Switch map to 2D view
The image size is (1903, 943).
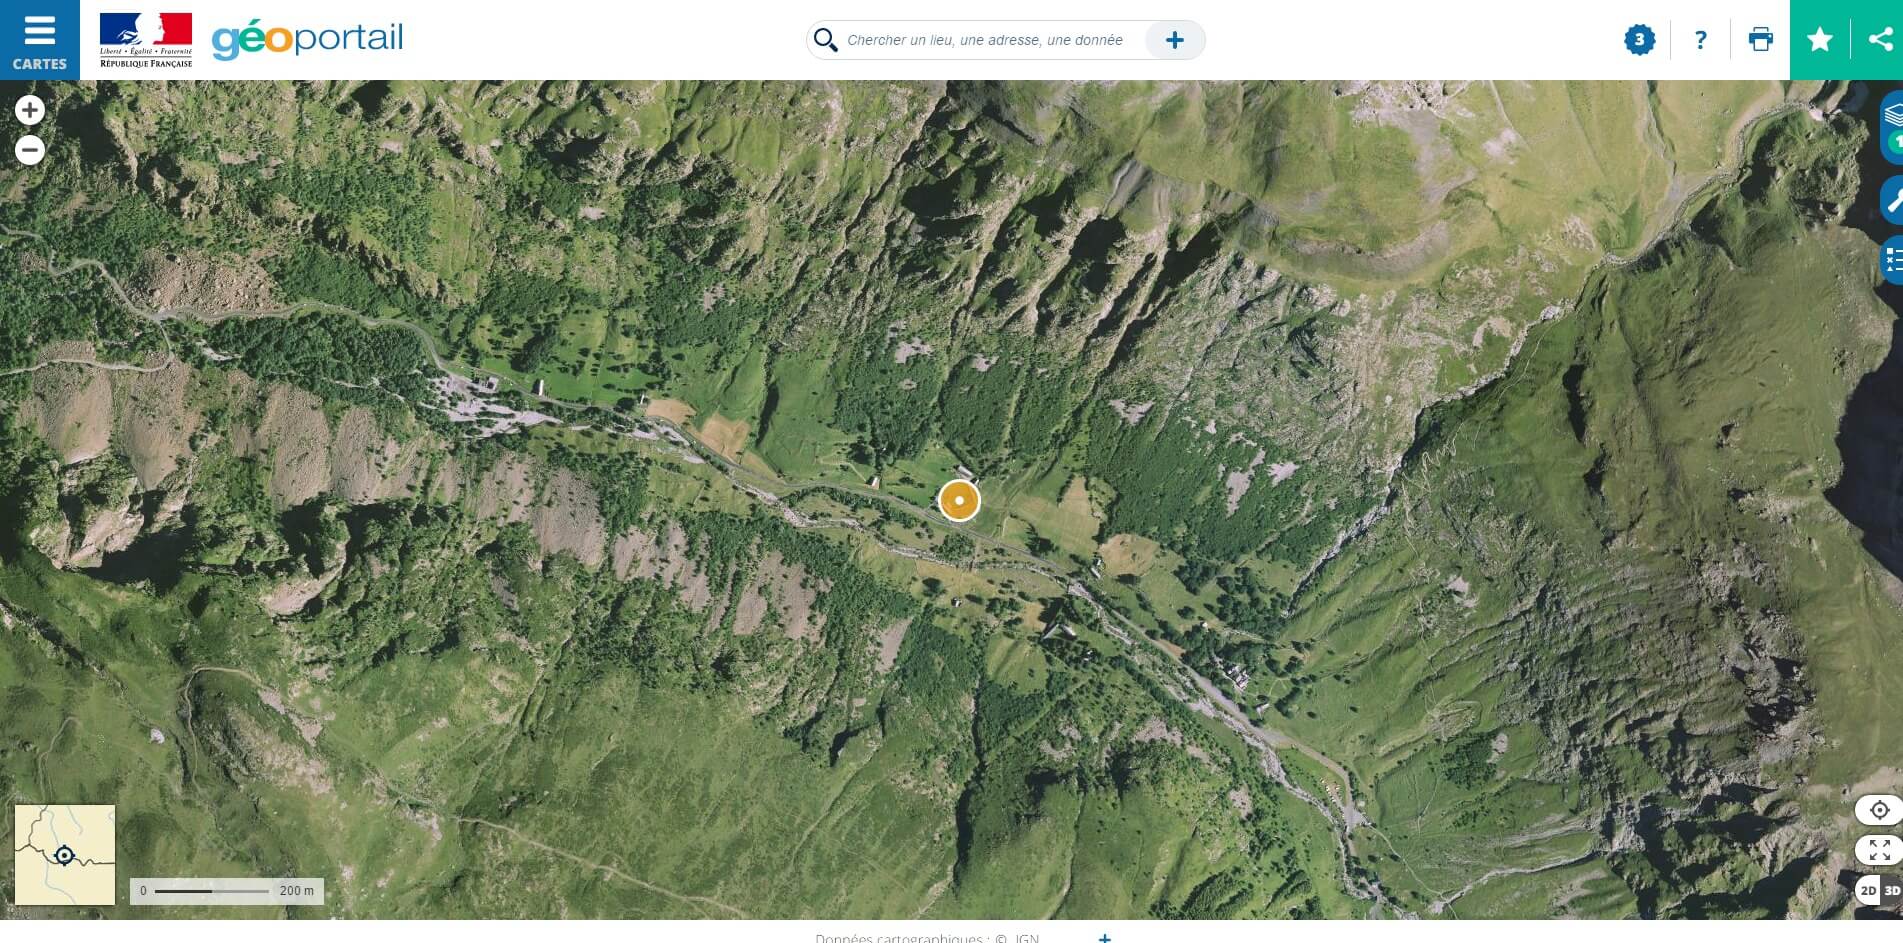click(x=1867, y=890)
